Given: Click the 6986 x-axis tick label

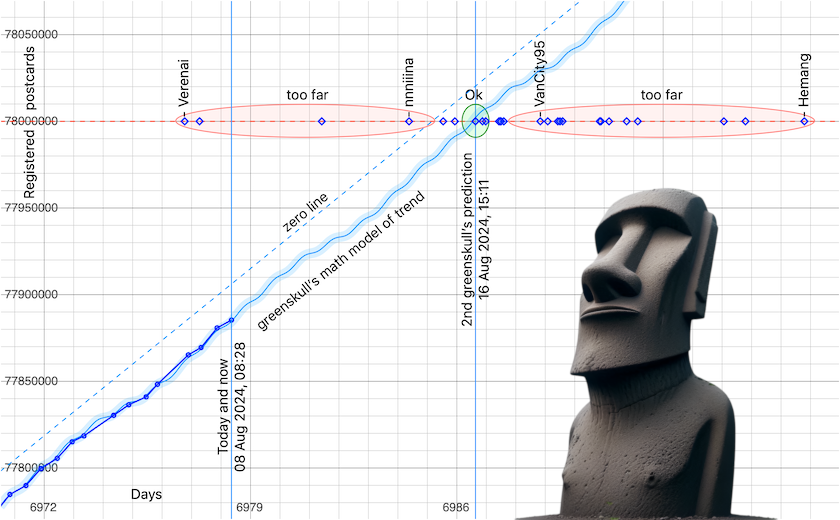Looking at the screenshot, I should coord(456,508).
